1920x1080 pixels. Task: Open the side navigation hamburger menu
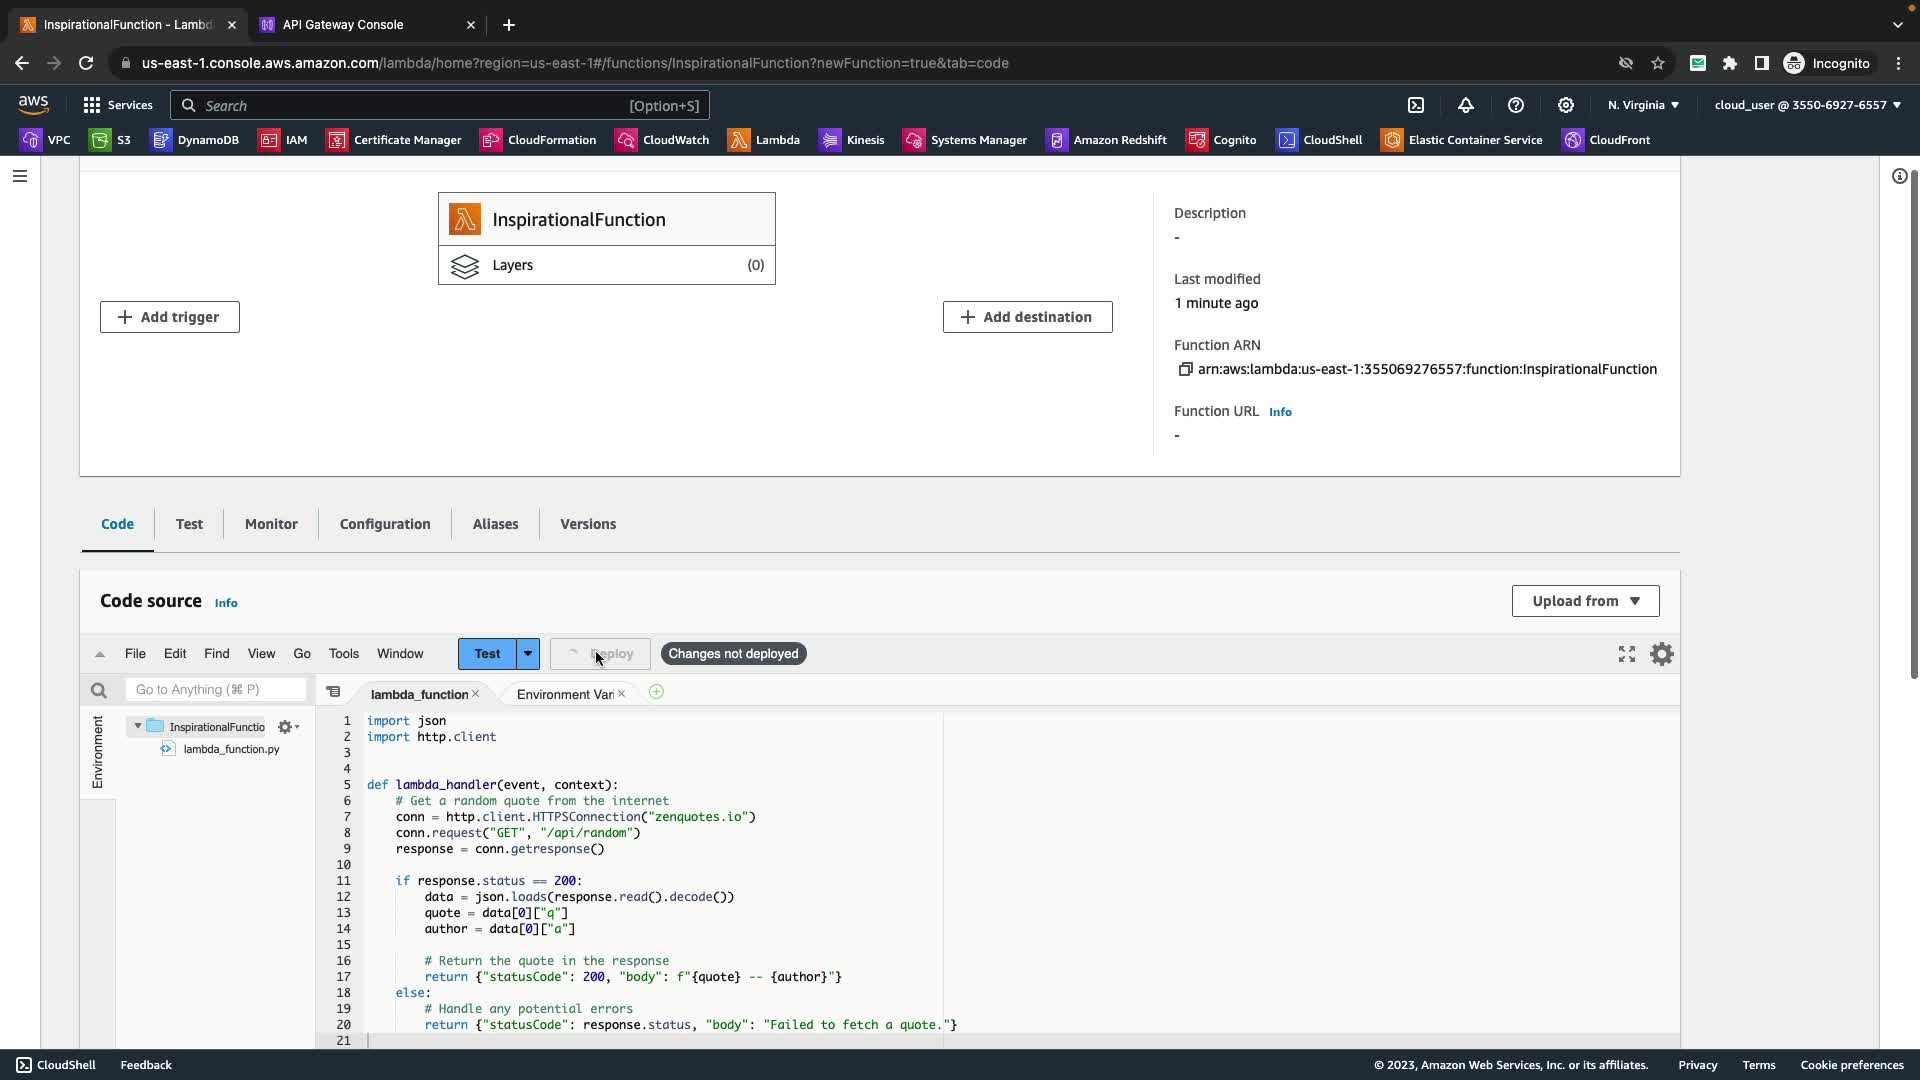pos(20,176)
